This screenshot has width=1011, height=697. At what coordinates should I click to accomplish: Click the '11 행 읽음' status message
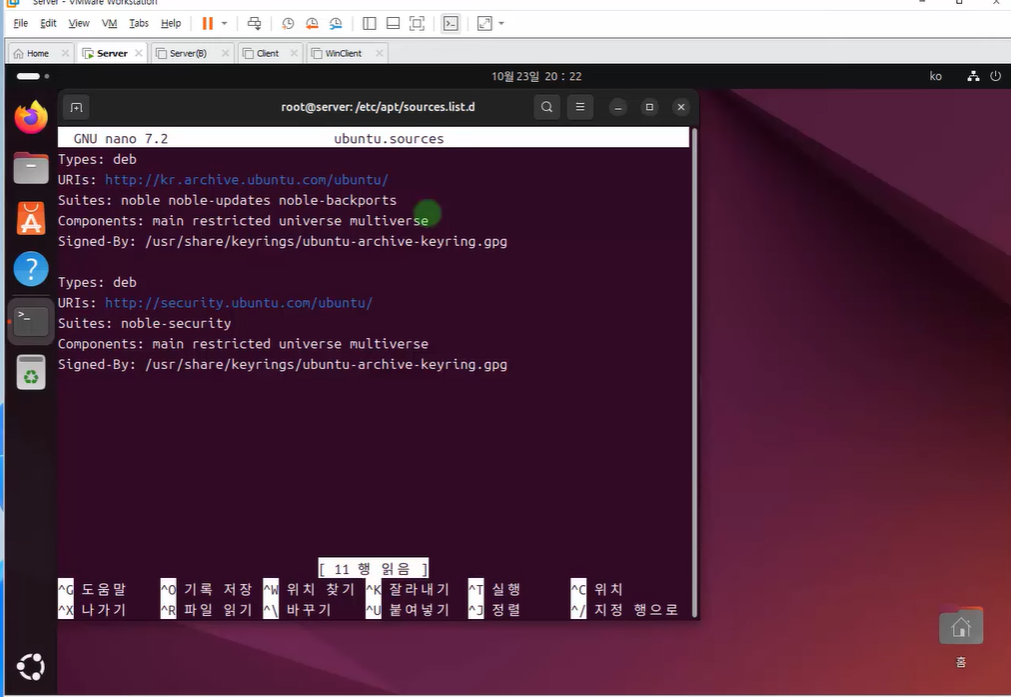point(373,569)
